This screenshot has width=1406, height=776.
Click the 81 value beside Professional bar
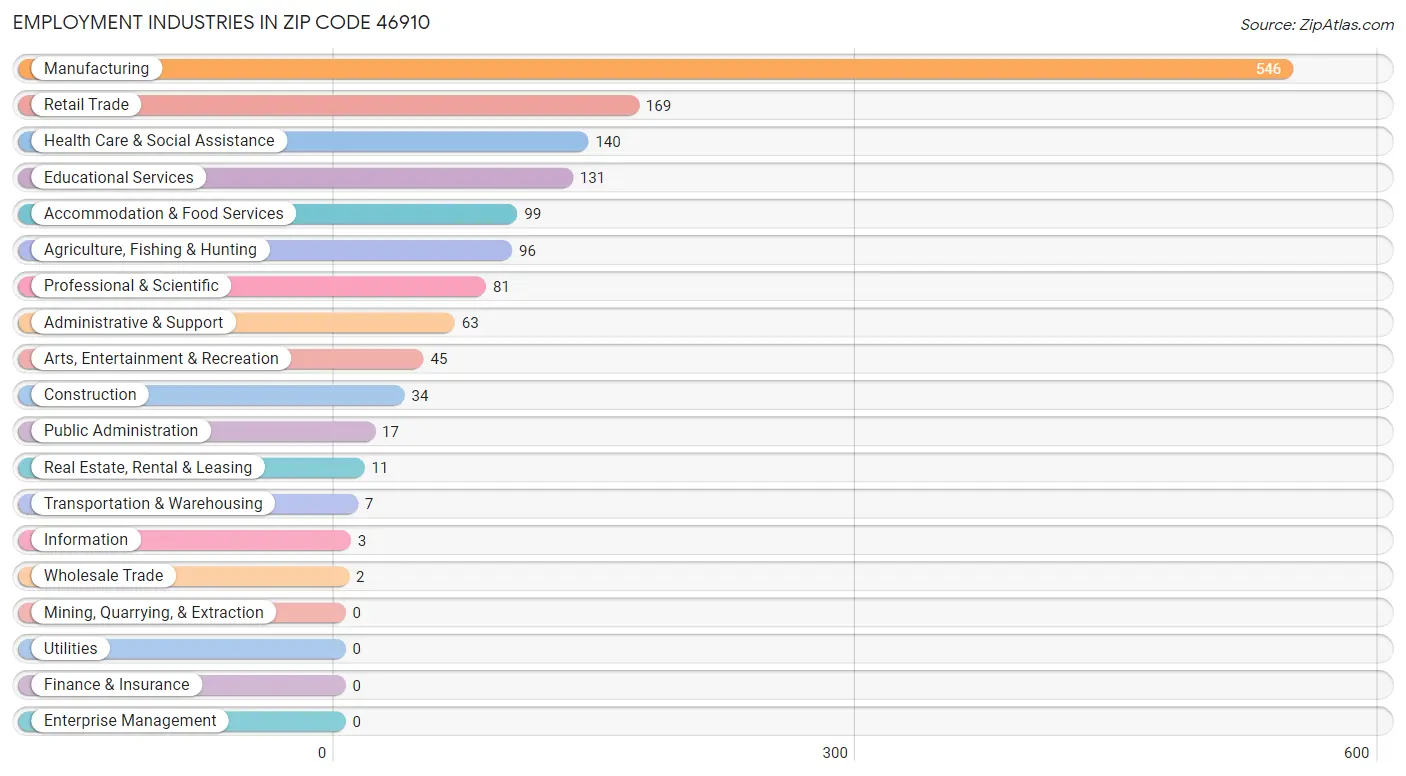point(501,287)
